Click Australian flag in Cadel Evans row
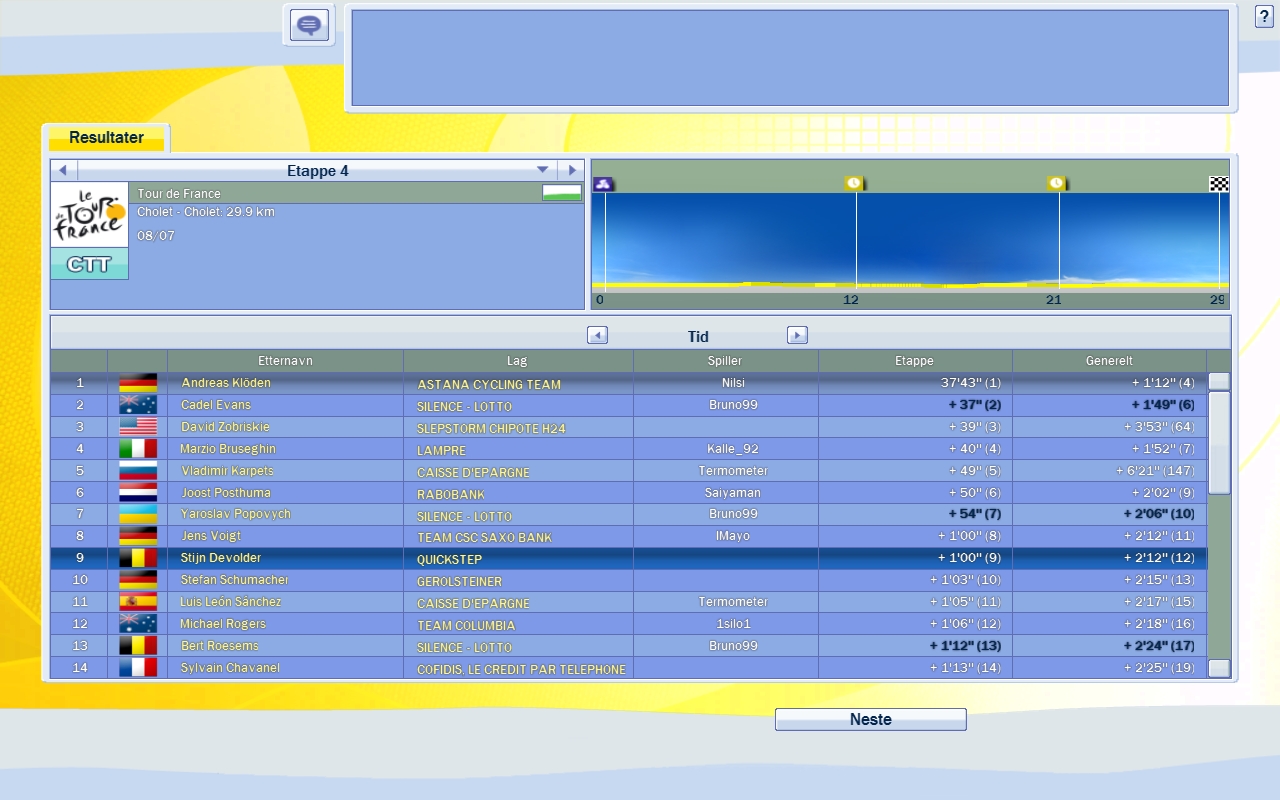 coord(138,405)
